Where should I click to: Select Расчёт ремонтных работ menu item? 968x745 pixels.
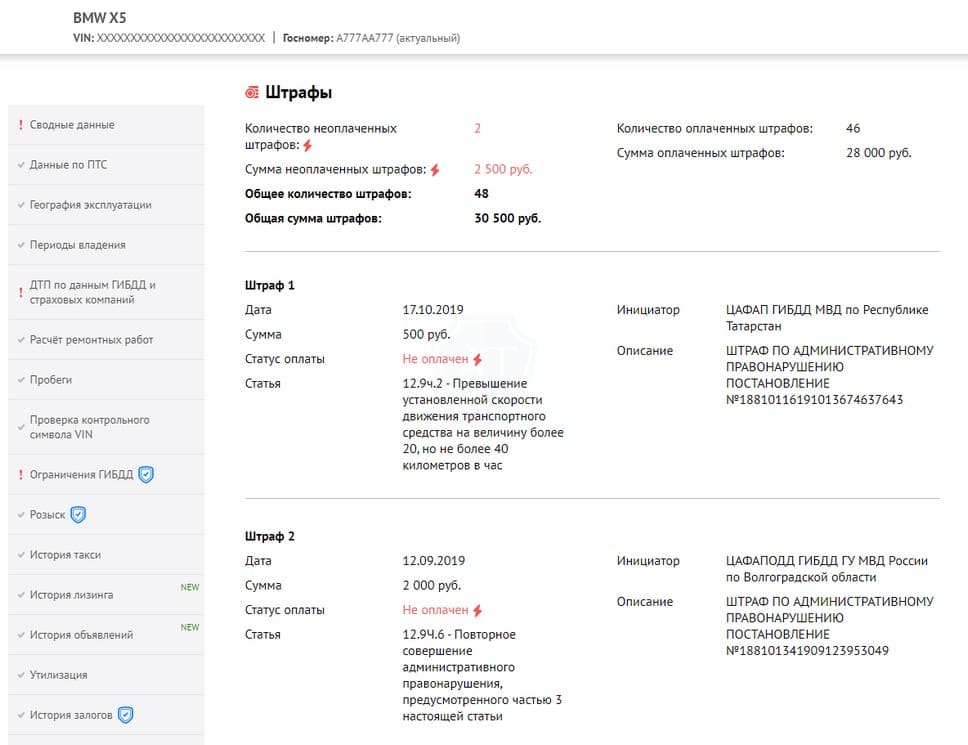(106, 339)
